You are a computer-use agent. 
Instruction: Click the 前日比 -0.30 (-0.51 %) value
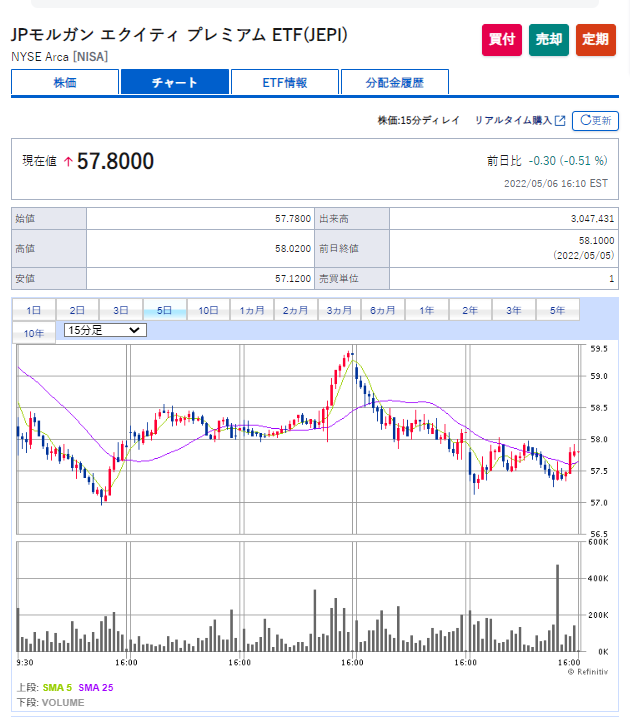568,161
